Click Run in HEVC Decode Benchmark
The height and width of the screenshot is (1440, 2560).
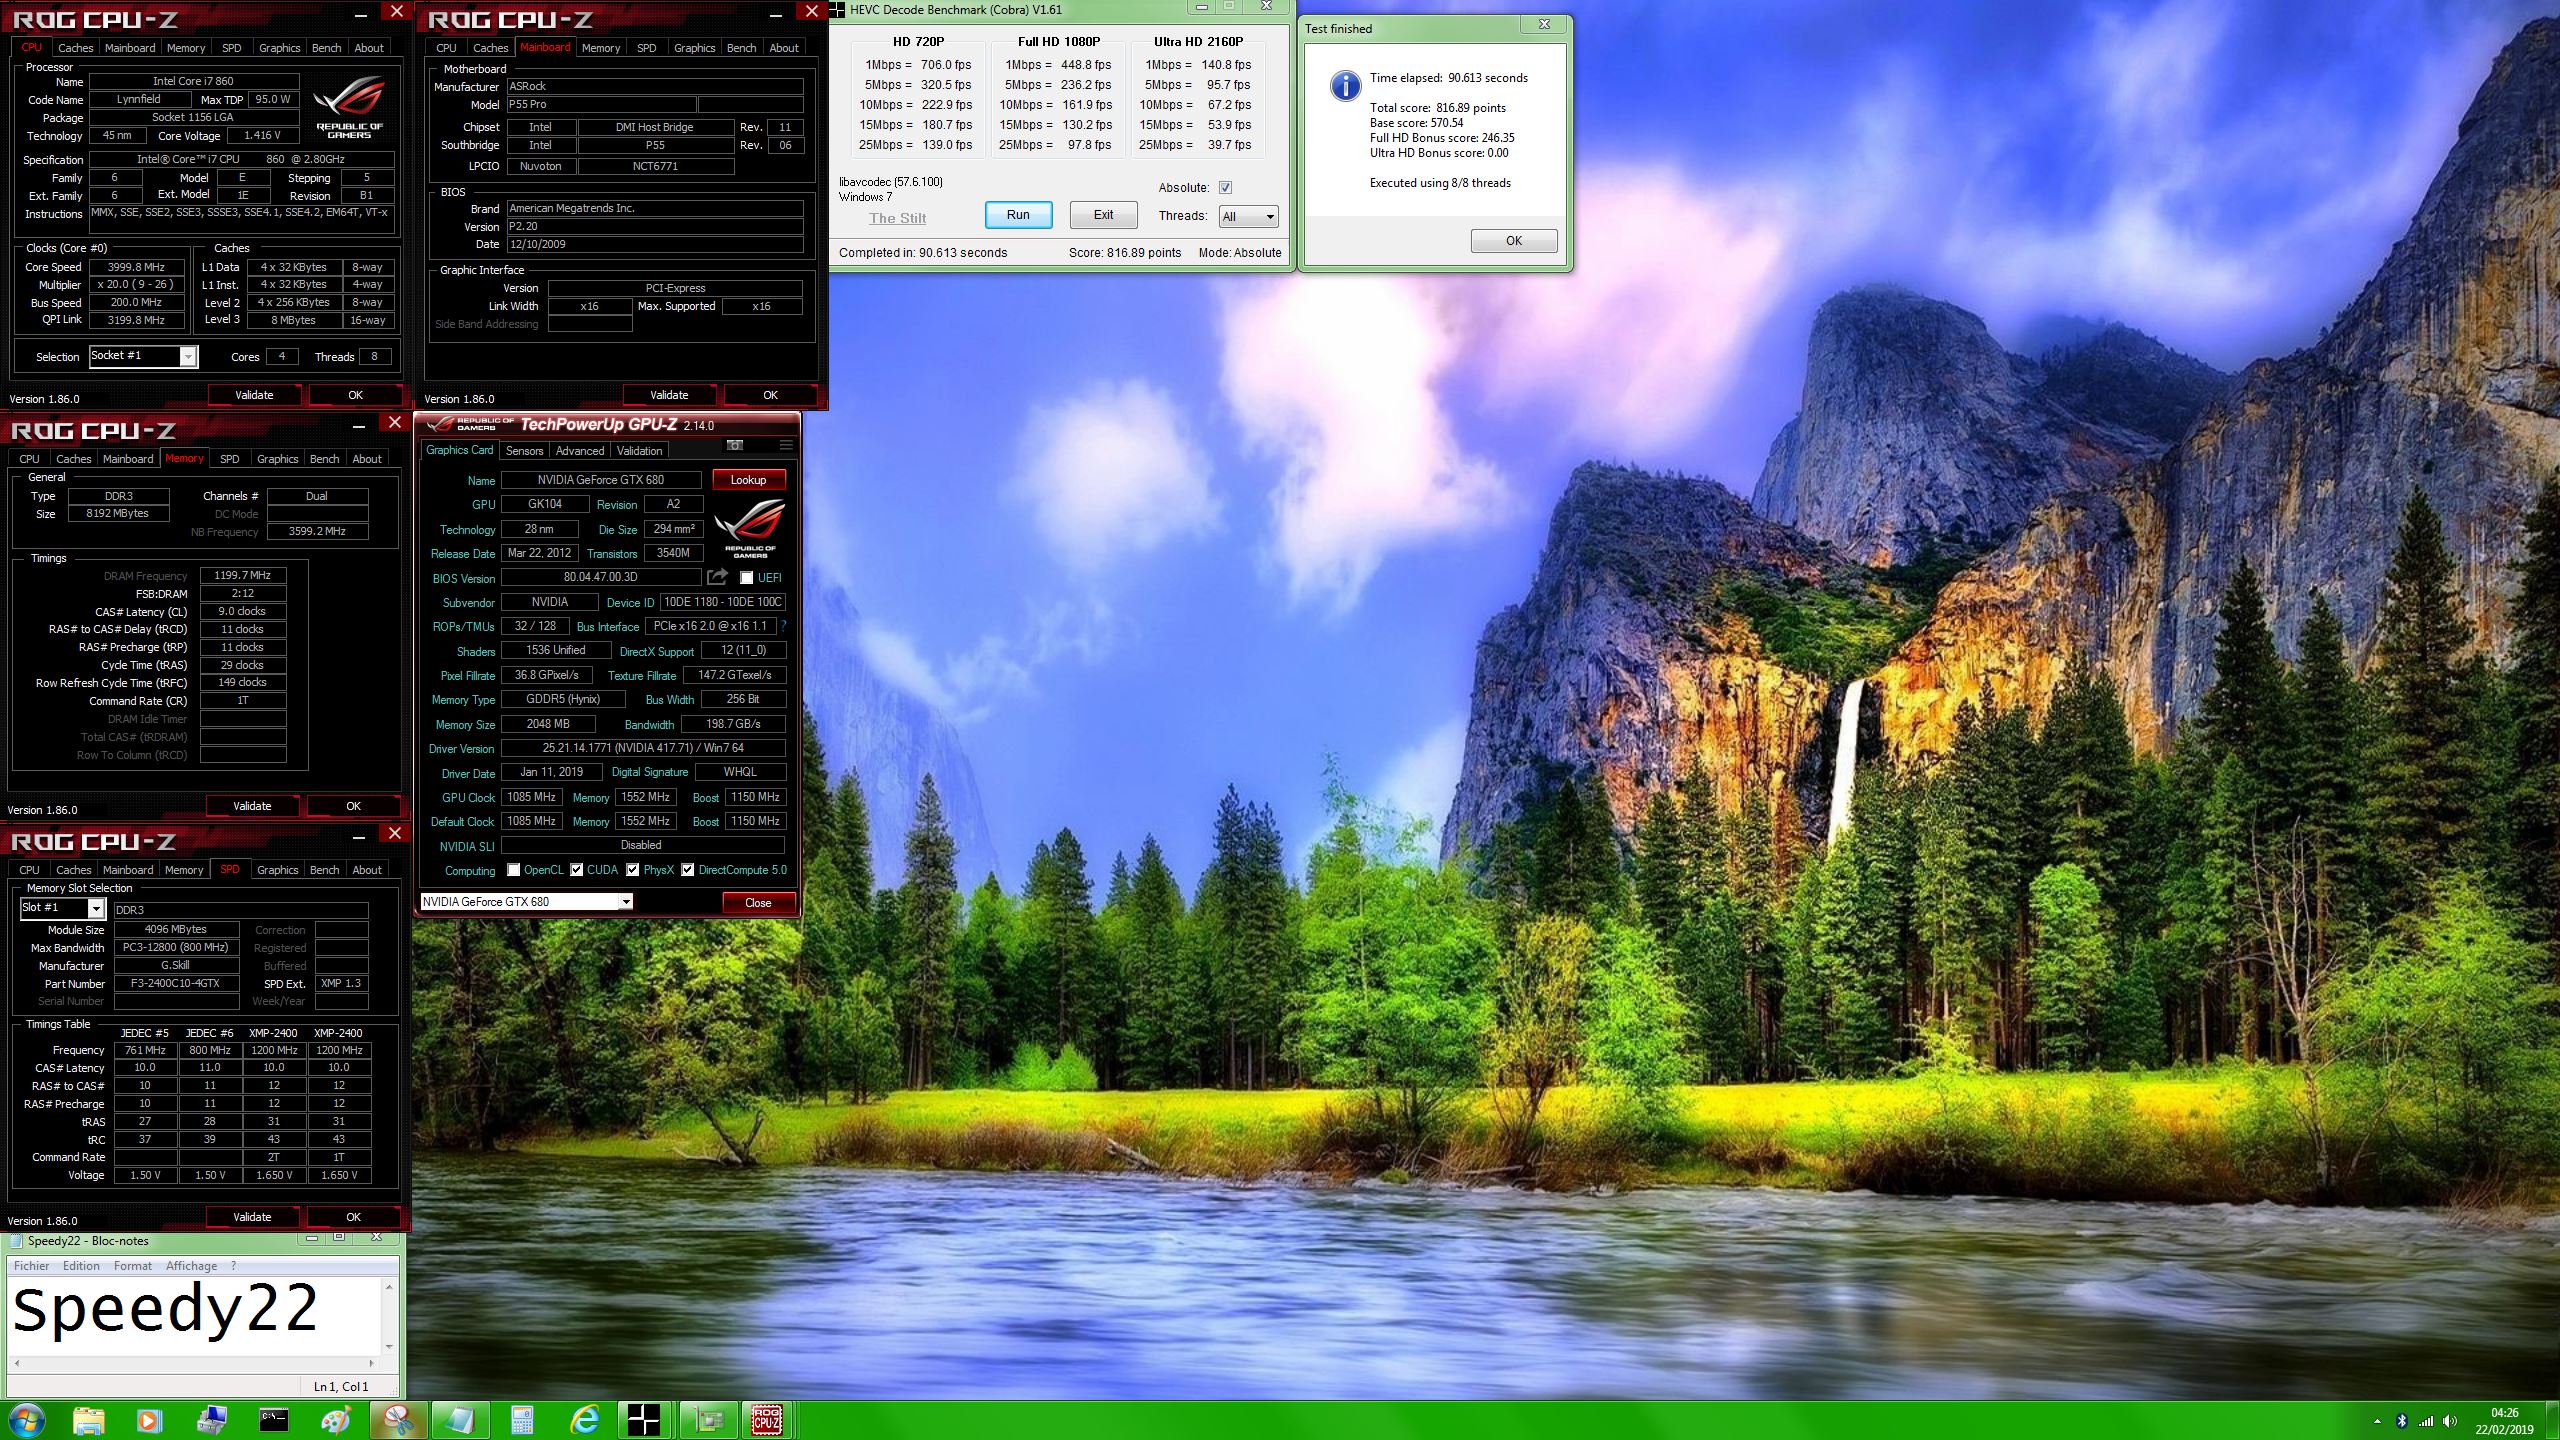(1018, 215)
